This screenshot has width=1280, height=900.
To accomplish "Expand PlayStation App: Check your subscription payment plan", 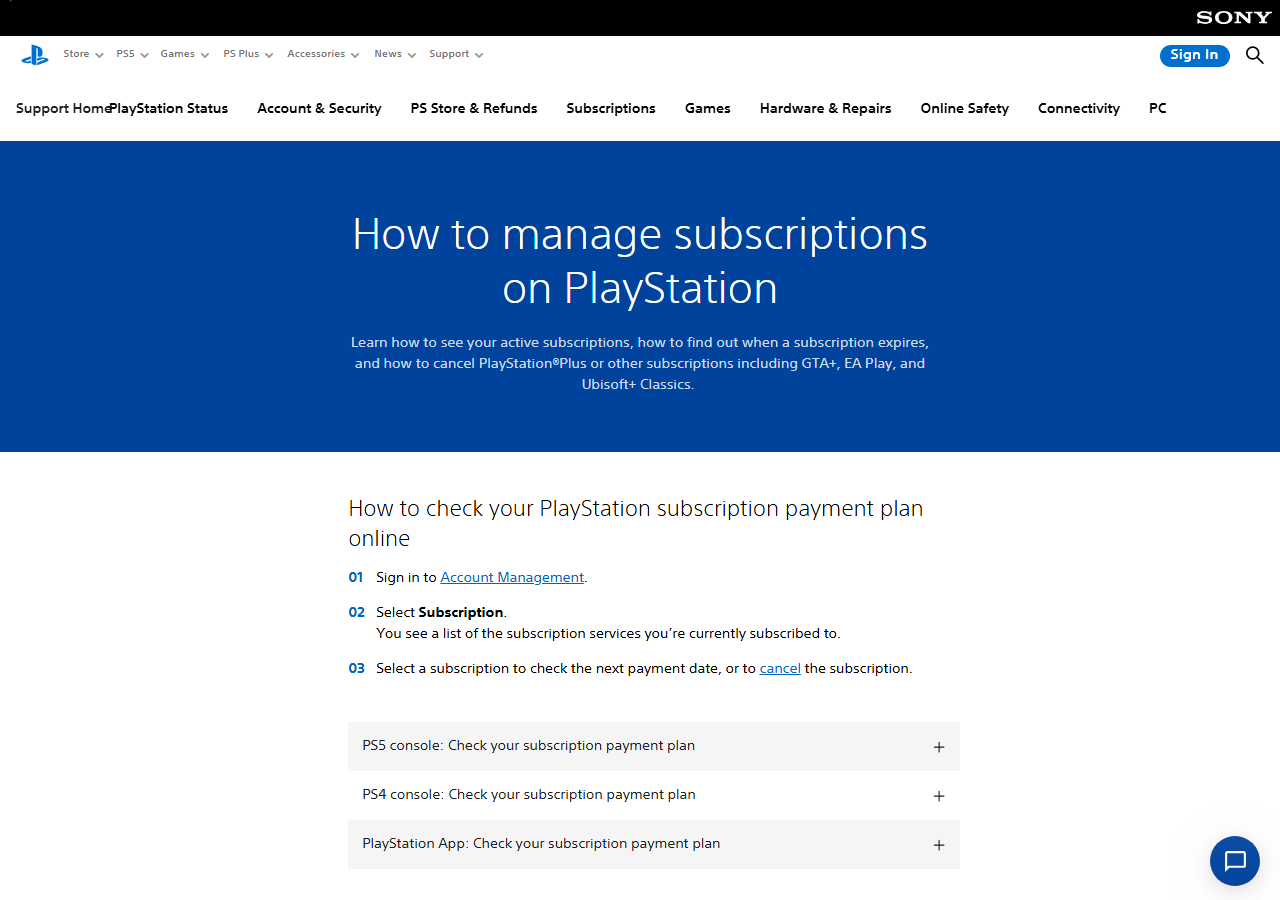I will click(x=654, y=844).
